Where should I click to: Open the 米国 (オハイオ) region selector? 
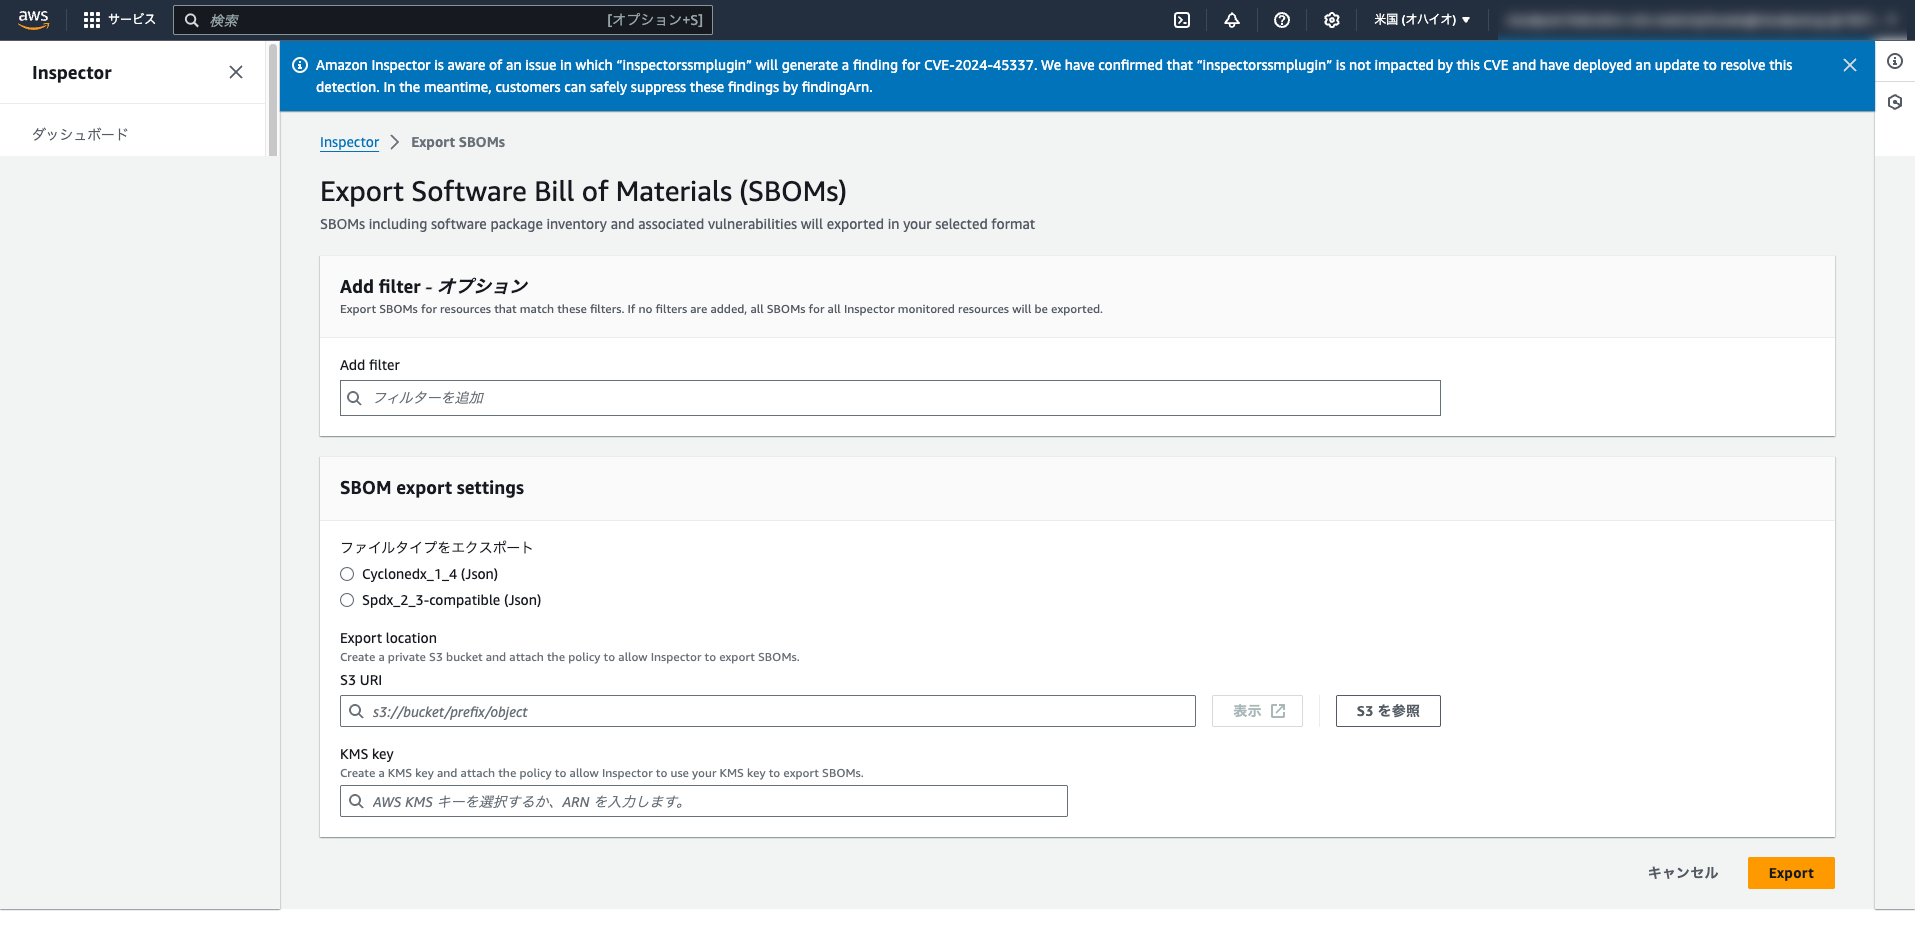click(x=1421, y=19)
